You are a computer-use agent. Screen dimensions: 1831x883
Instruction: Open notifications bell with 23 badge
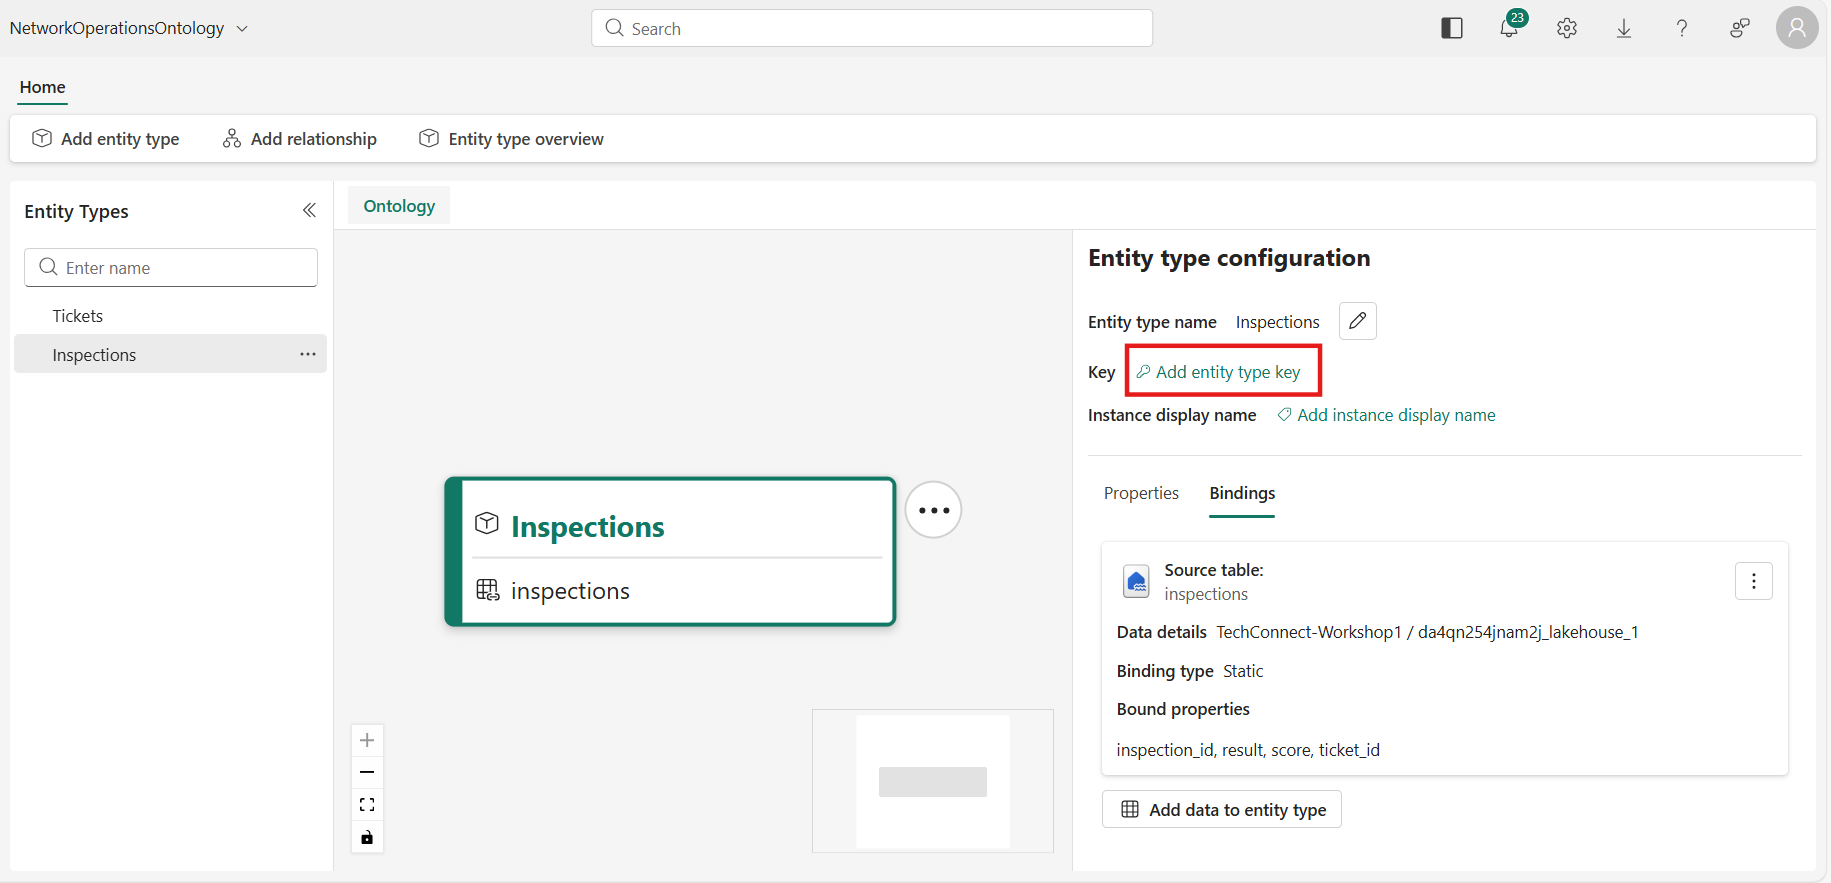coord(1511,26)
